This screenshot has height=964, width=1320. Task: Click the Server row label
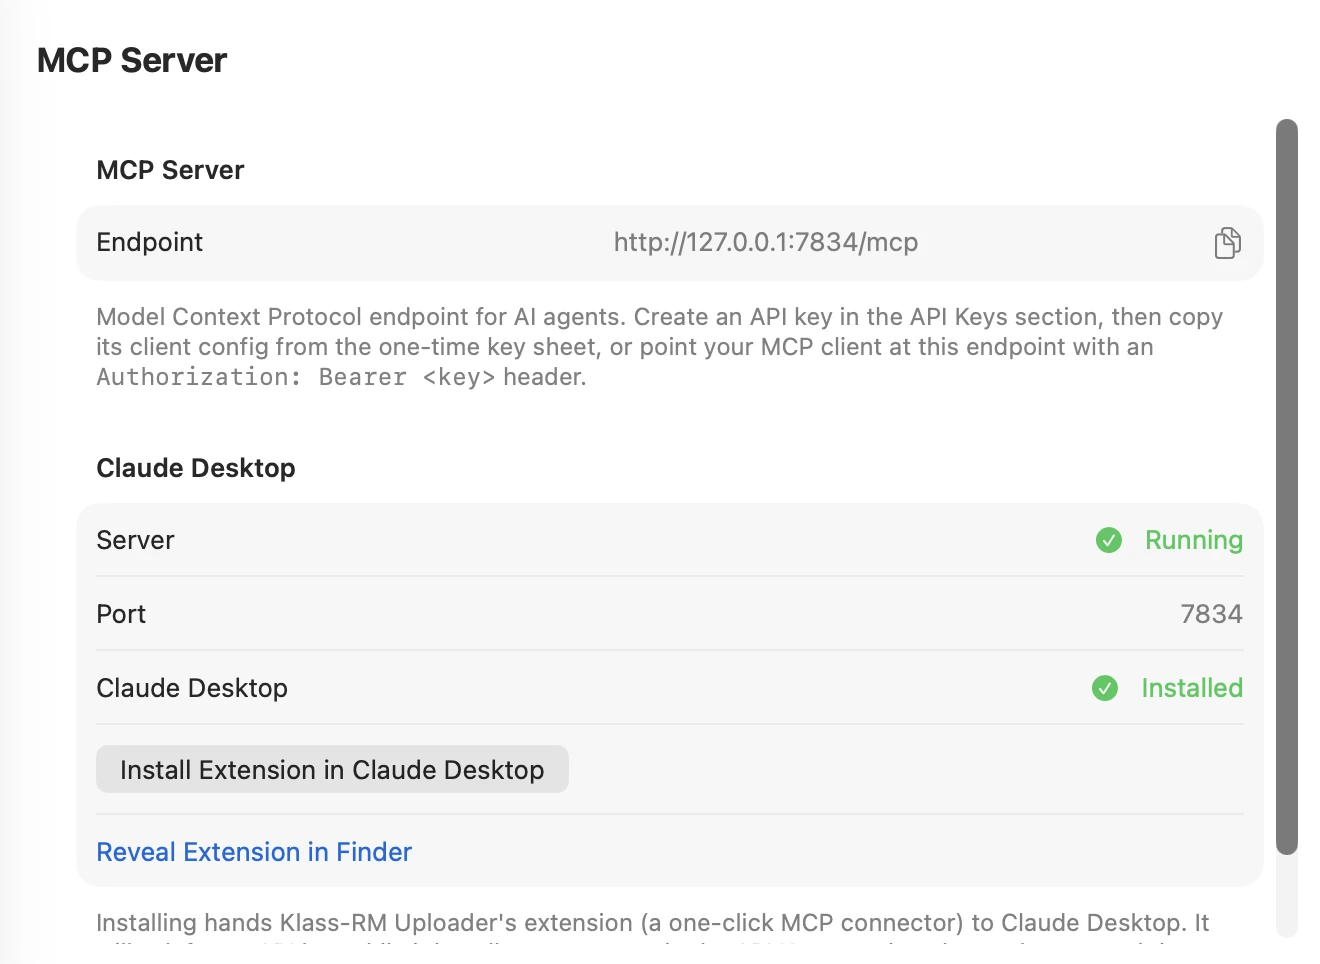click(x=135, y=540)
